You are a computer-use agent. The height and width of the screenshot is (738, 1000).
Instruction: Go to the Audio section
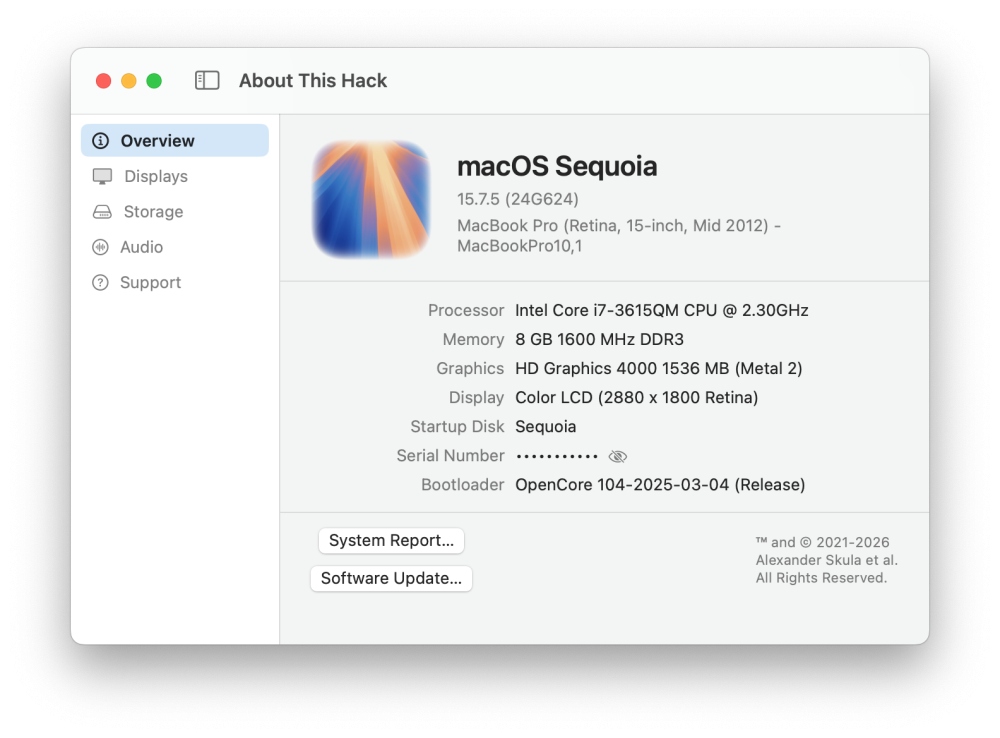click(175, 247)
